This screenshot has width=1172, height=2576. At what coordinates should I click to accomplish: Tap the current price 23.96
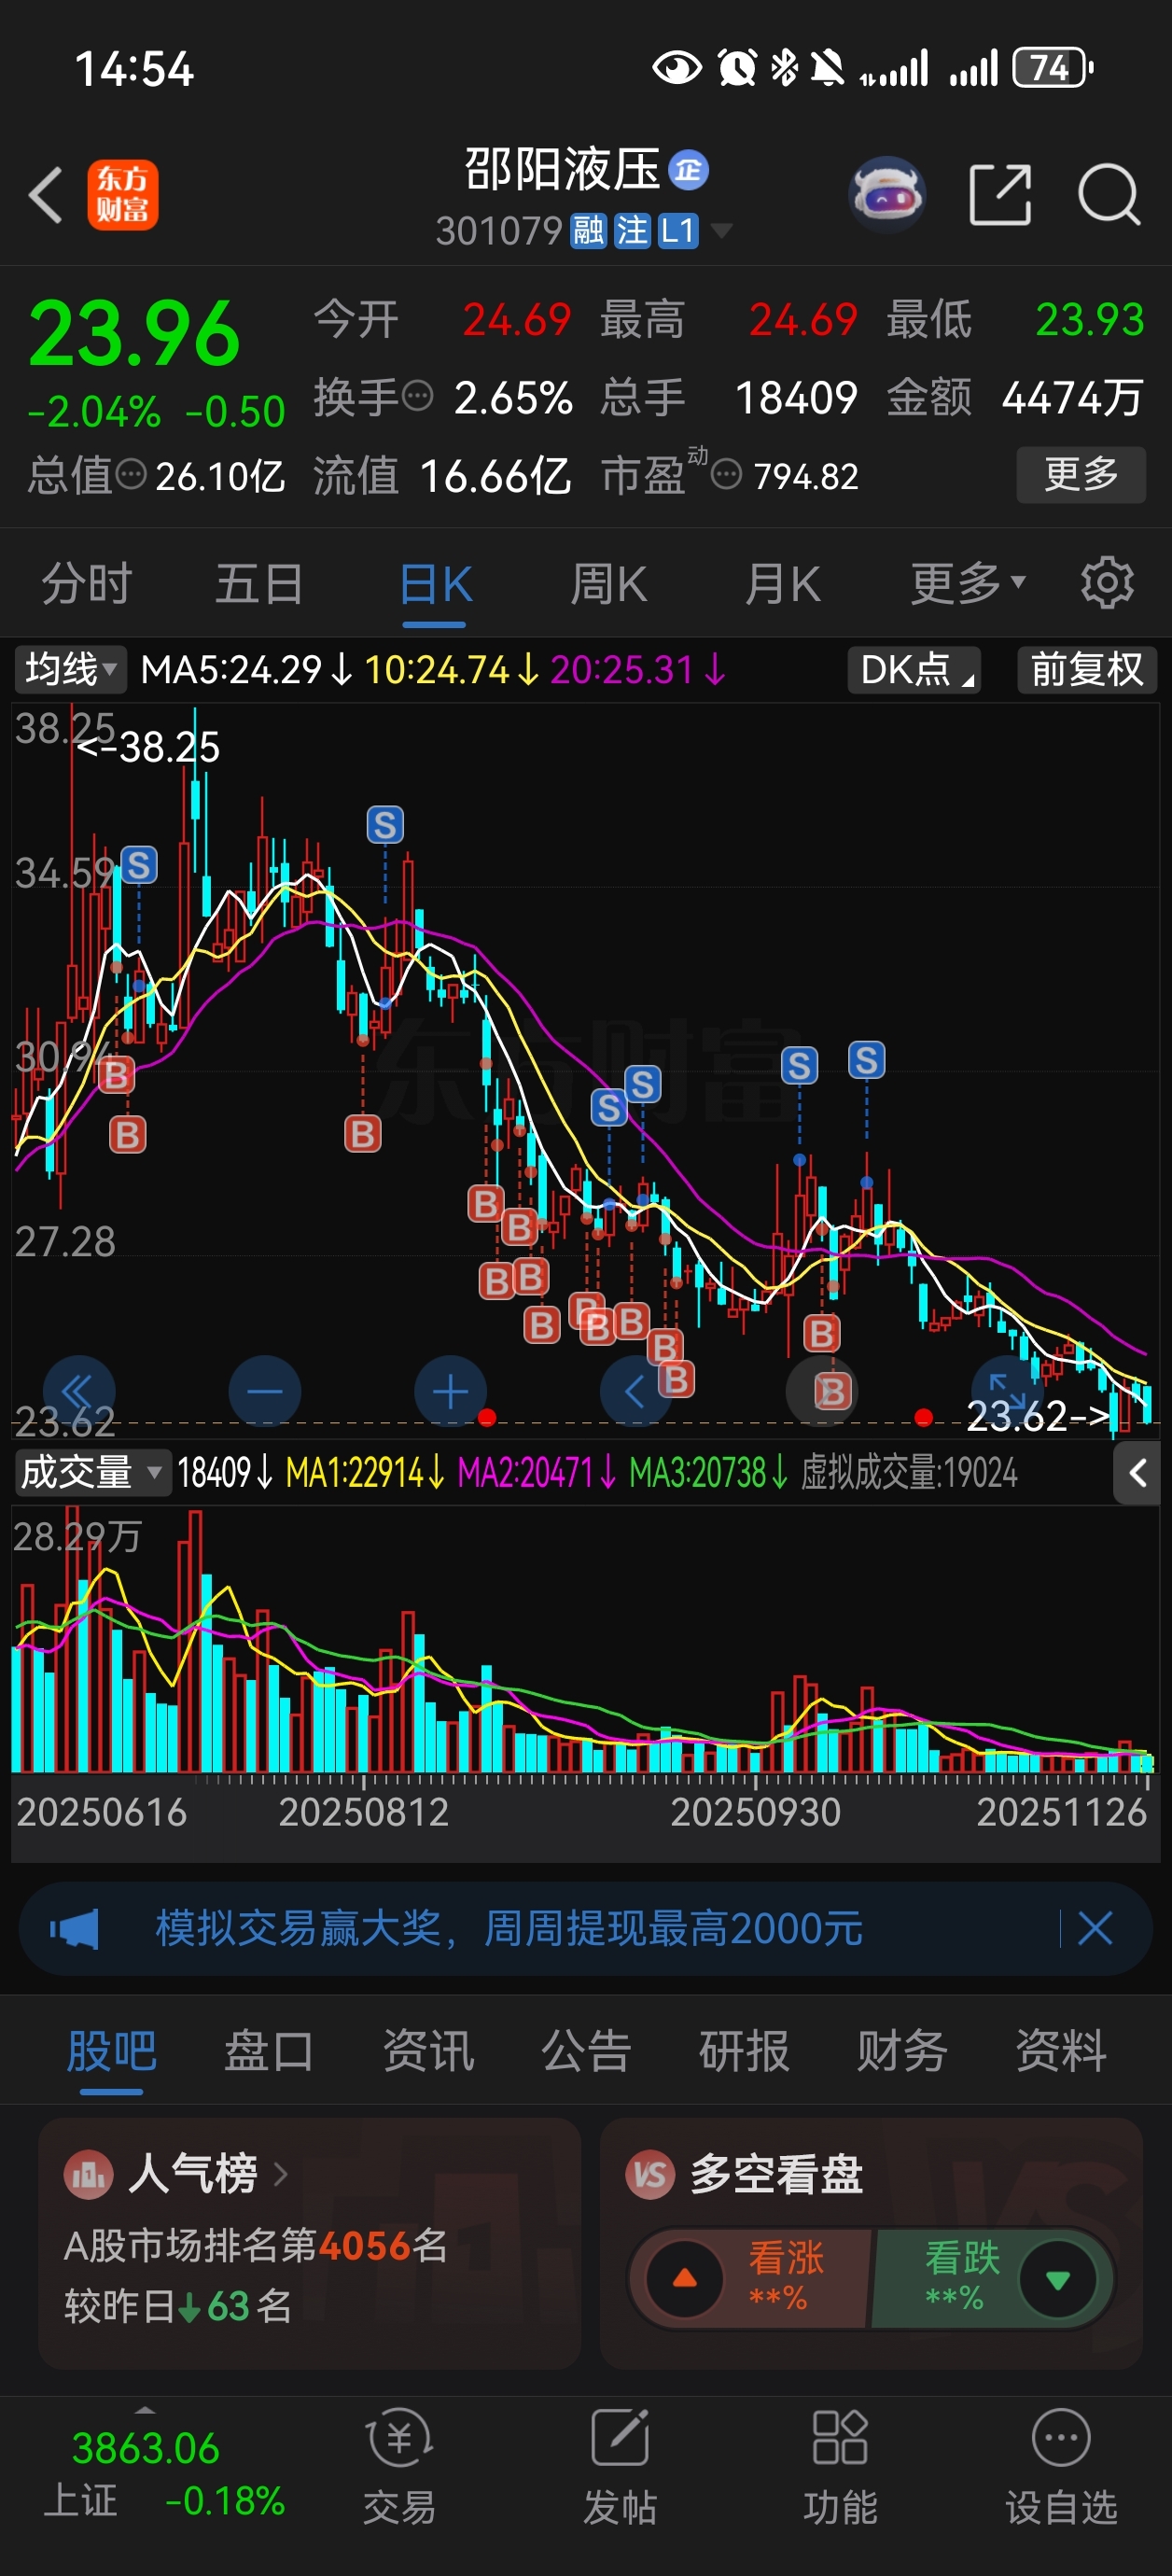[x=134, y=334]
